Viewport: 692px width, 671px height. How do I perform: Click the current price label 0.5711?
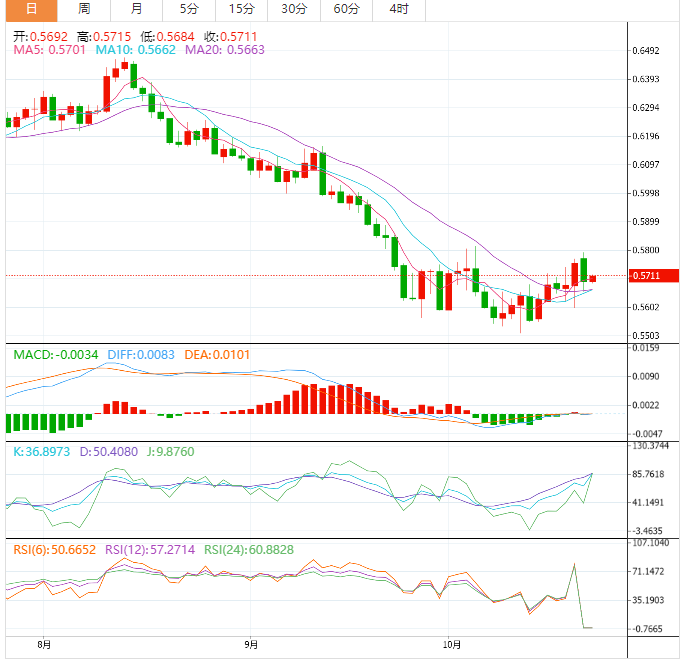coord(654,276)
